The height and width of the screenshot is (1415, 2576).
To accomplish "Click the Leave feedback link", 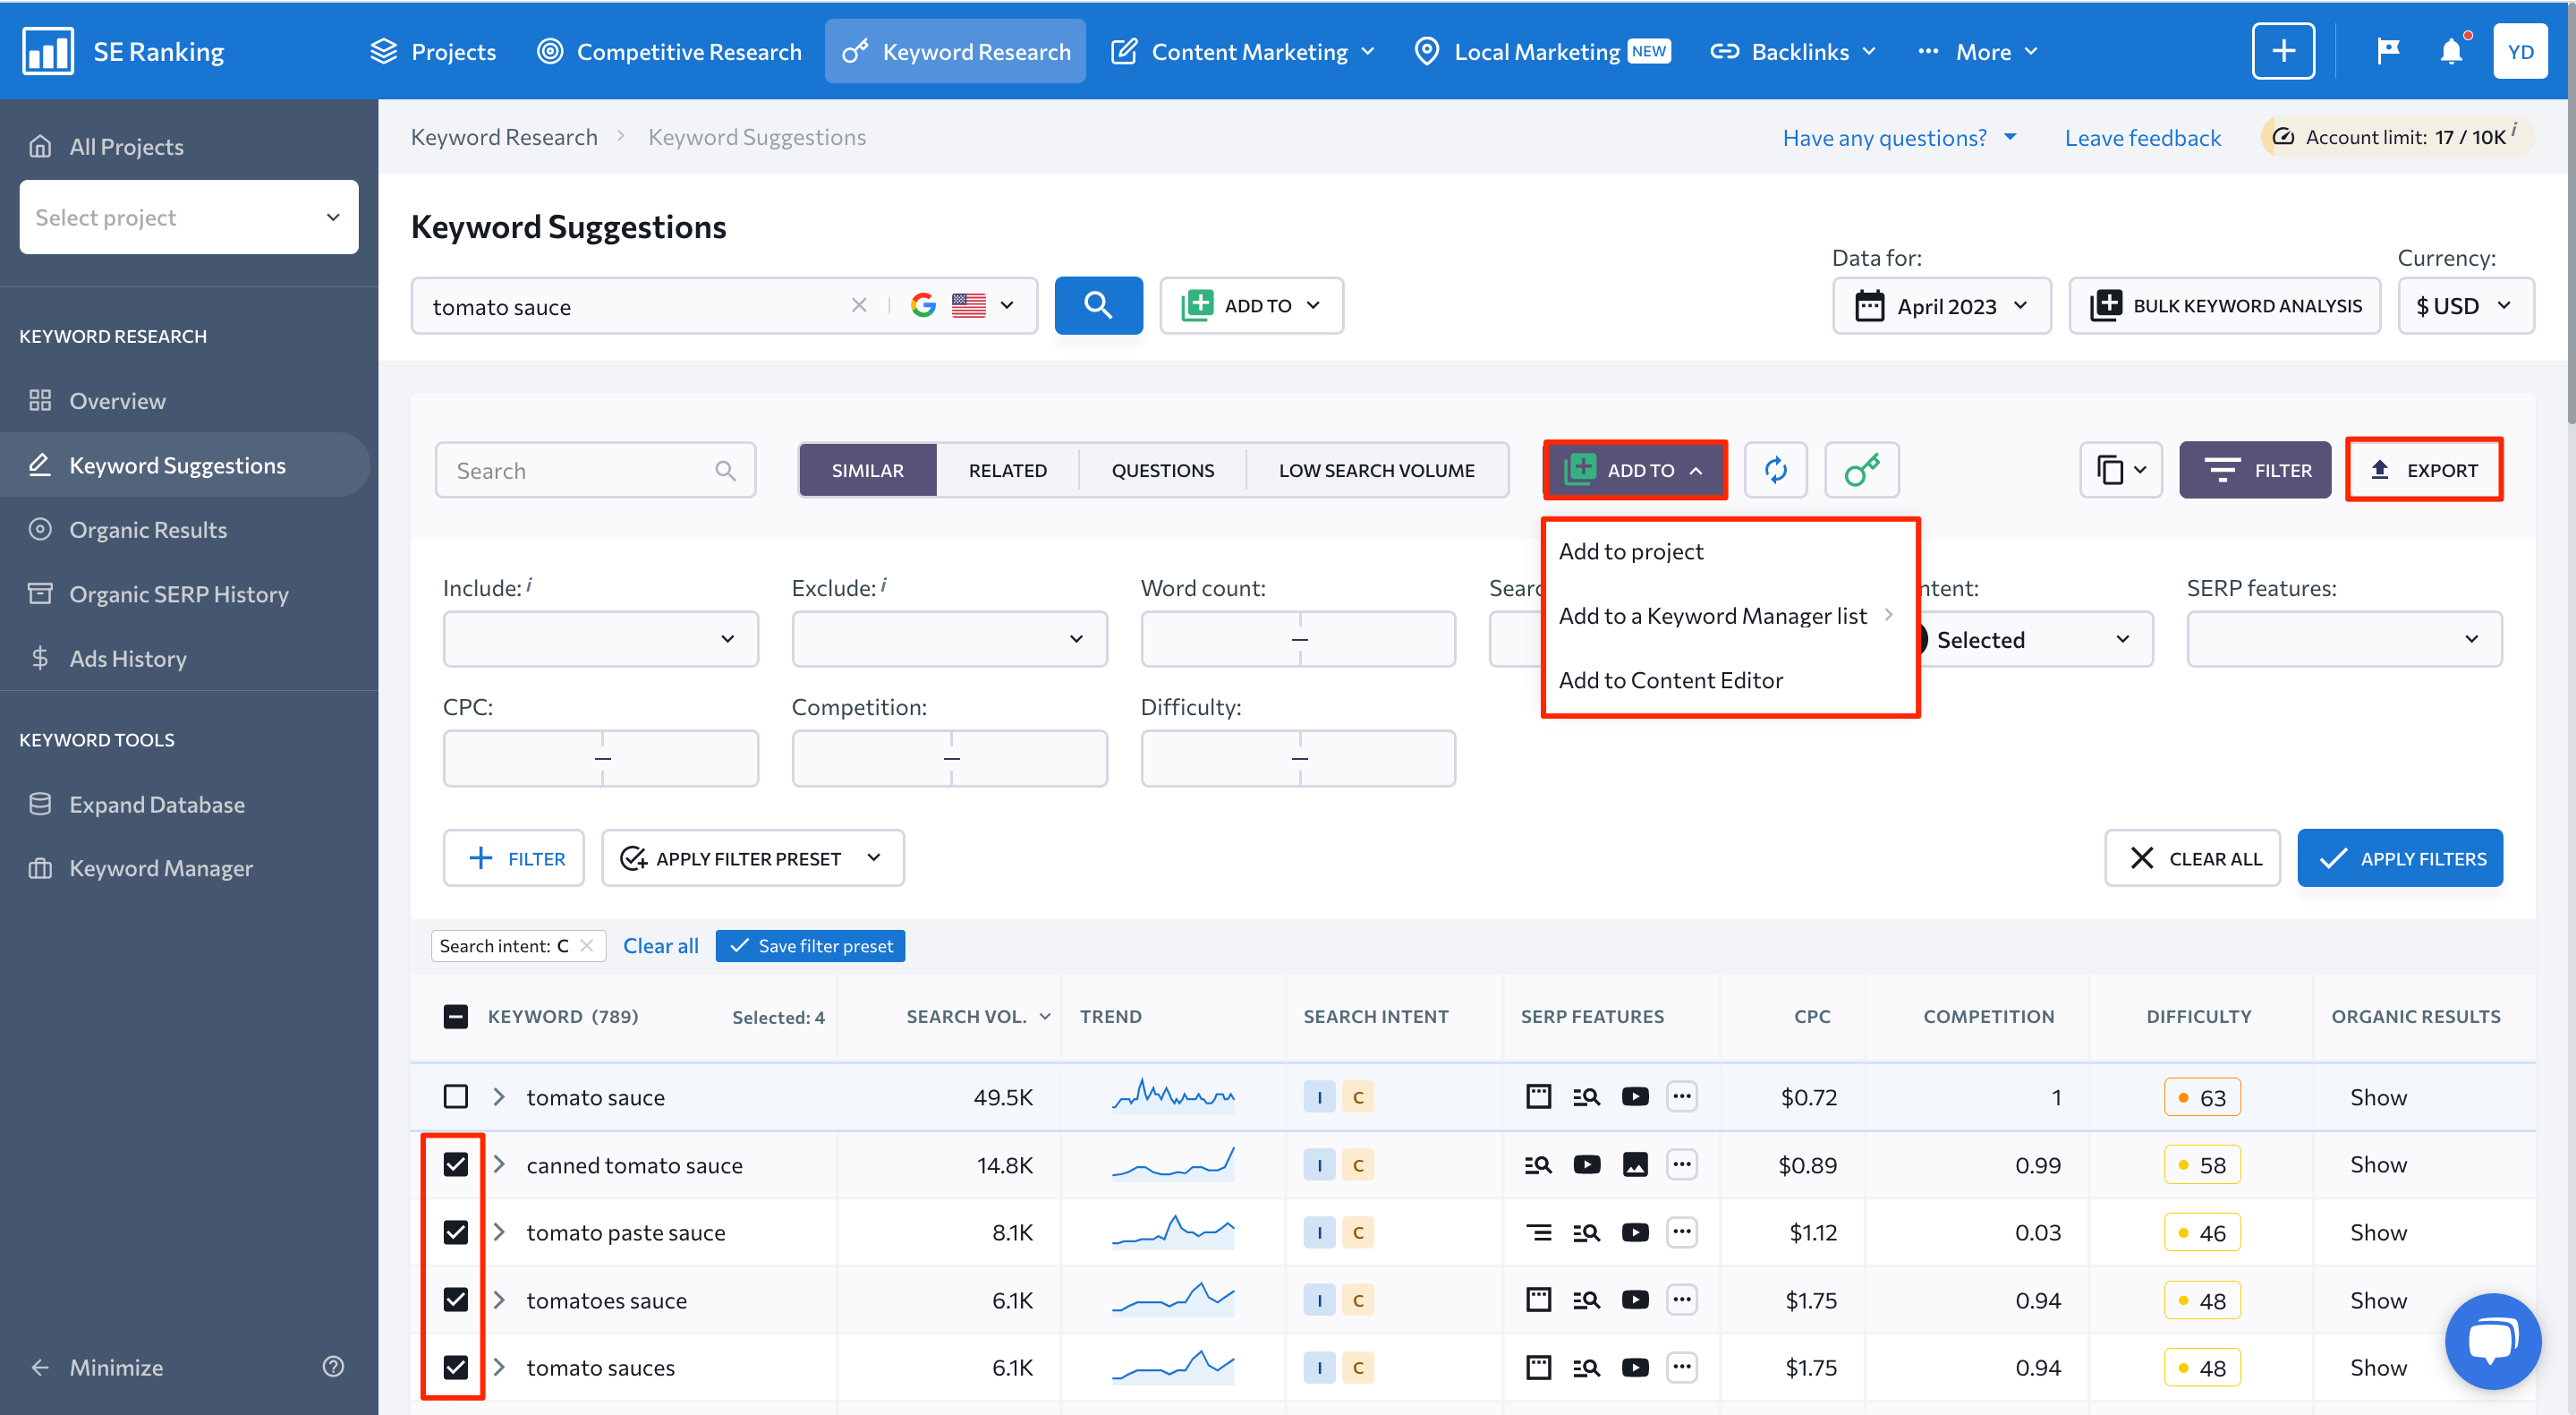I will click(x=2142, y=137).
